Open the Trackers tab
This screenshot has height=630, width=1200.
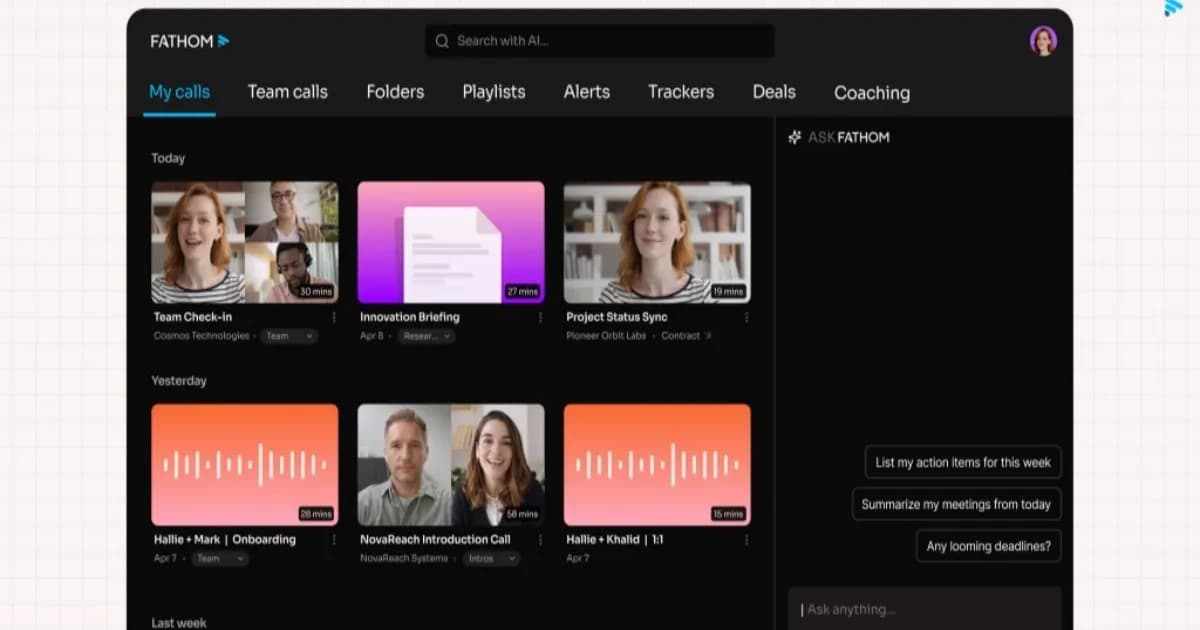tap(681, 92)
